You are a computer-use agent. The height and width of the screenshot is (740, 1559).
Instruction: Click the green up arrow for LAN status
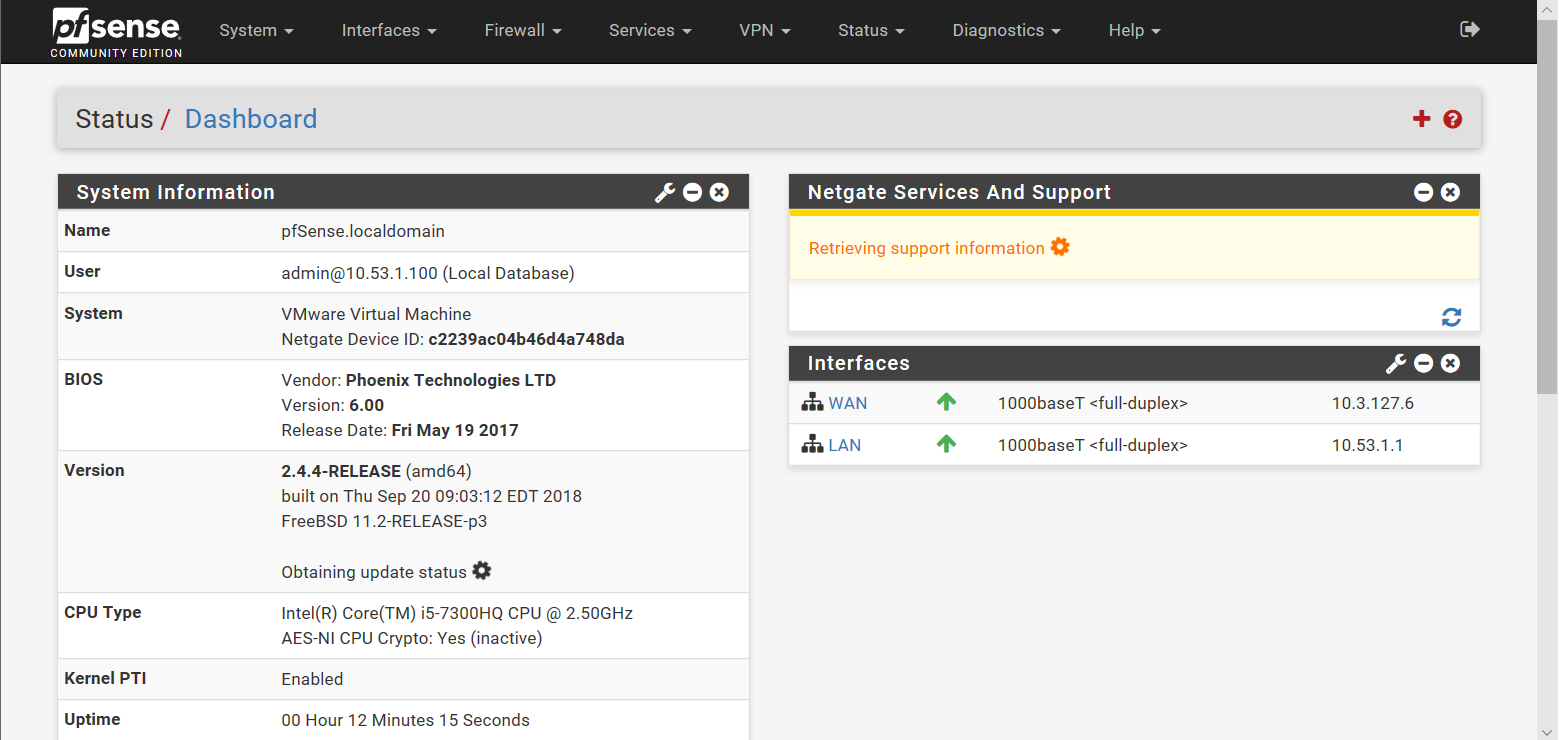(x=946, y=443)
